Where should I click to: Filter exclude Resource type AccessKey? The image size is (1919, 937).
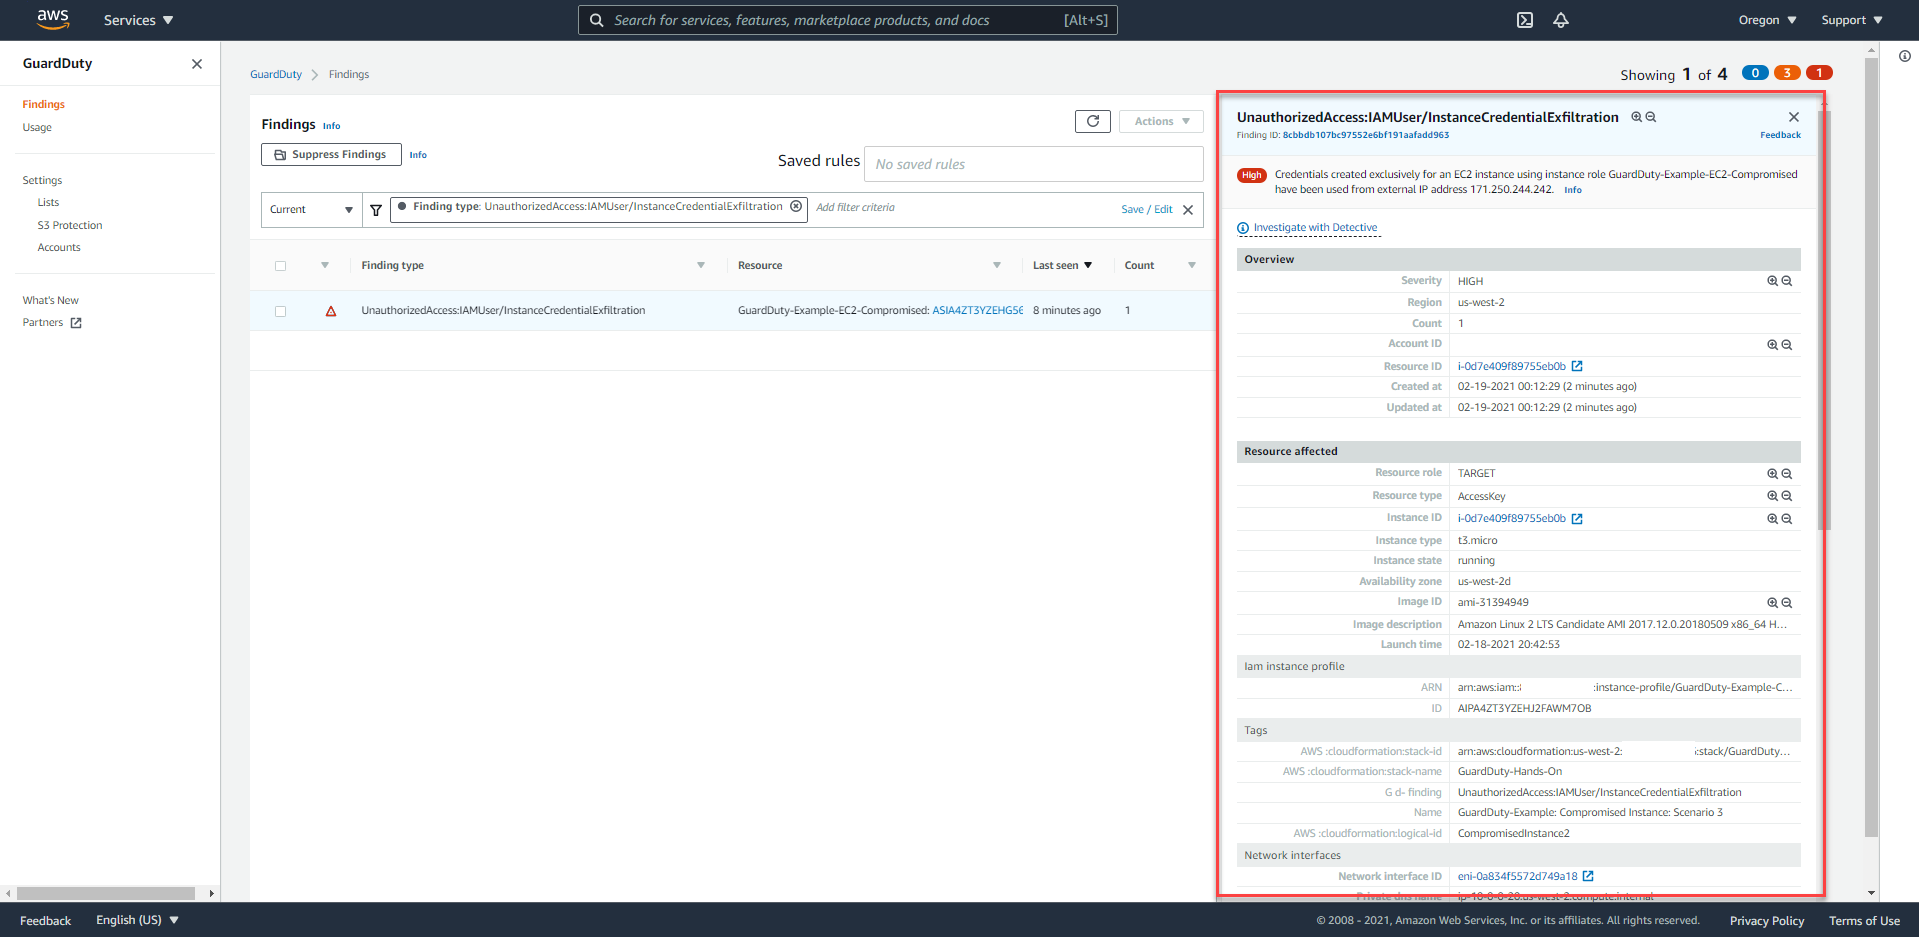1787,496
